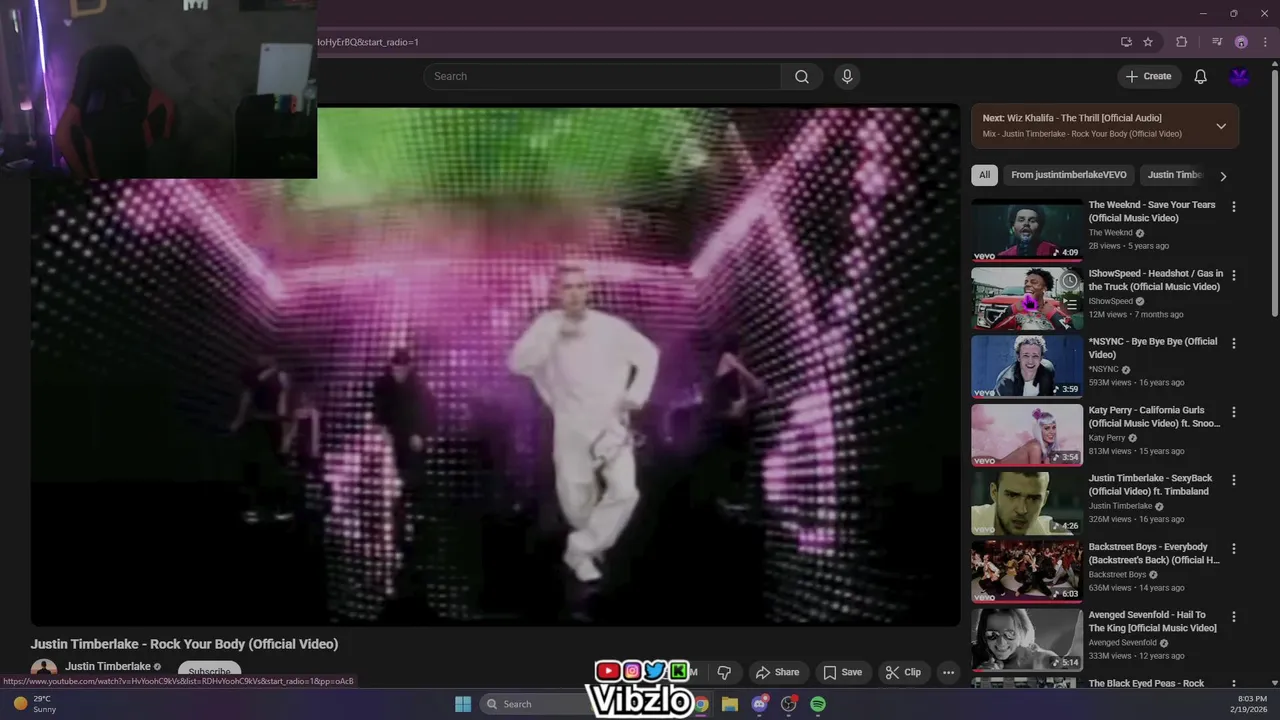Play NSYNC Bye Bye Bye thumbnail

click(x=1027, y=366)
